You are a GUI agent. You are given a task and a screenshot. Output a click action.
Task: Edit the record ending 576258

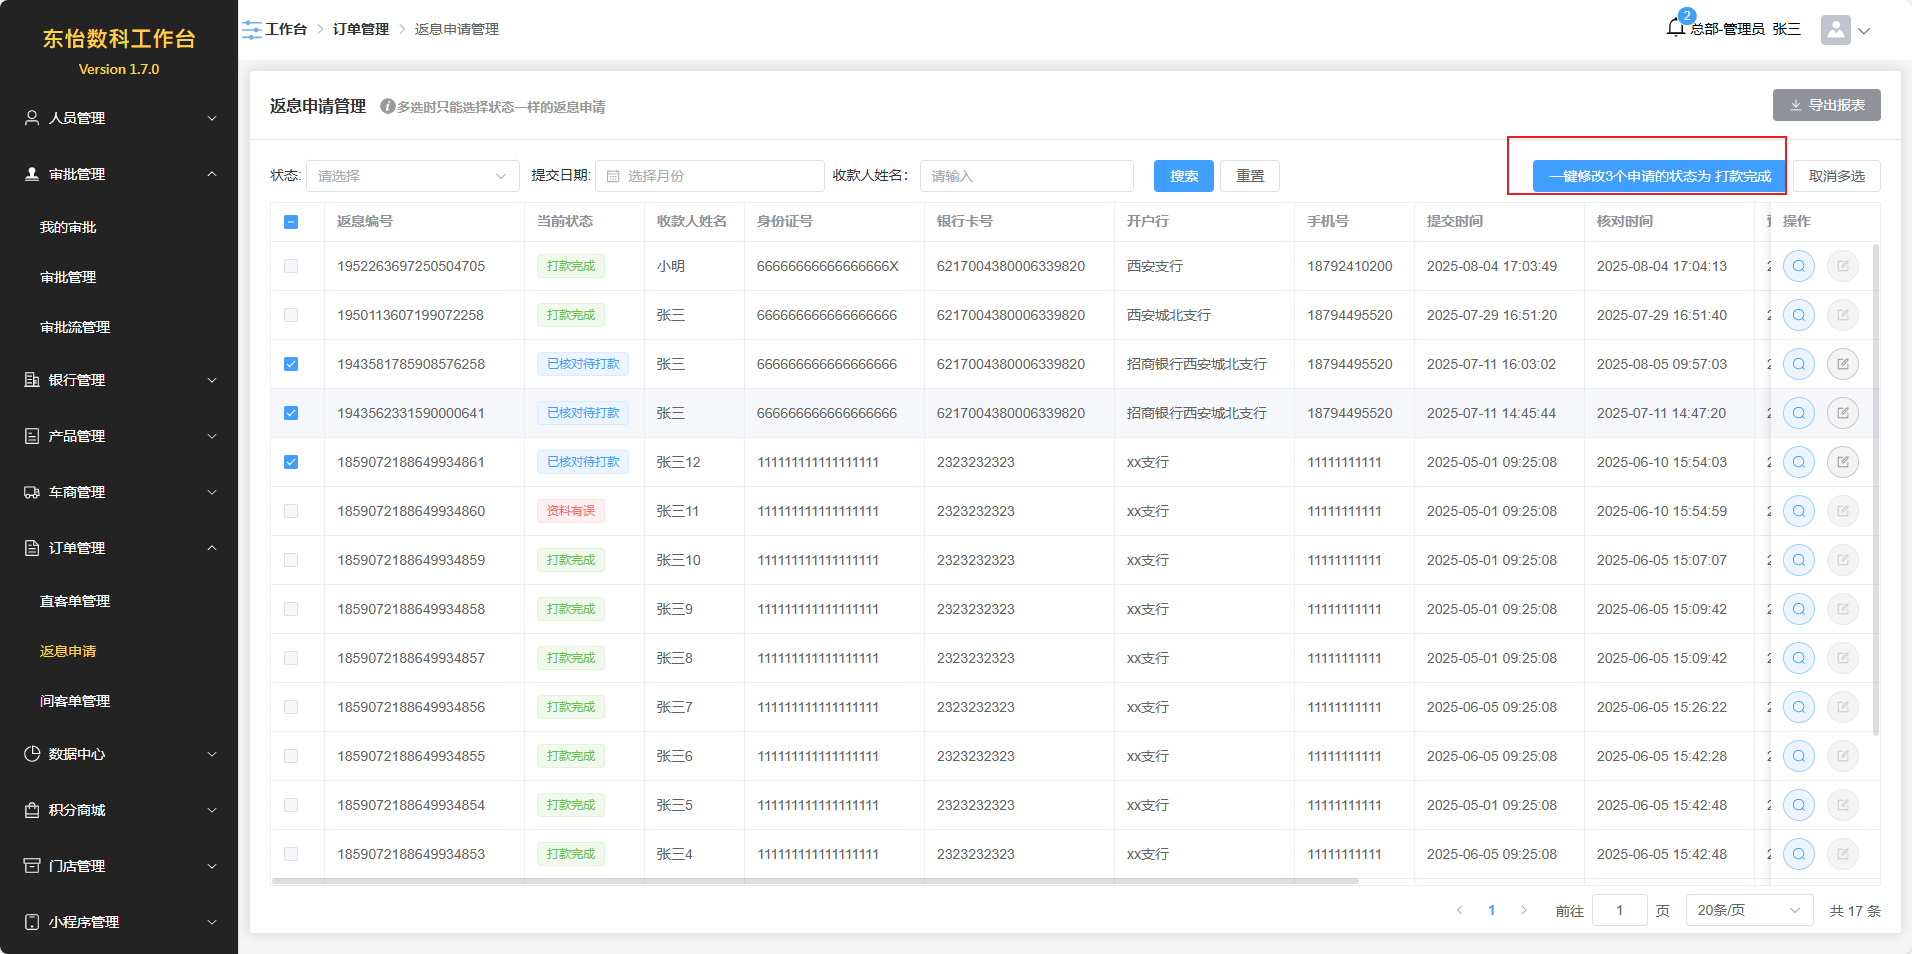[x=1842, y=364]
